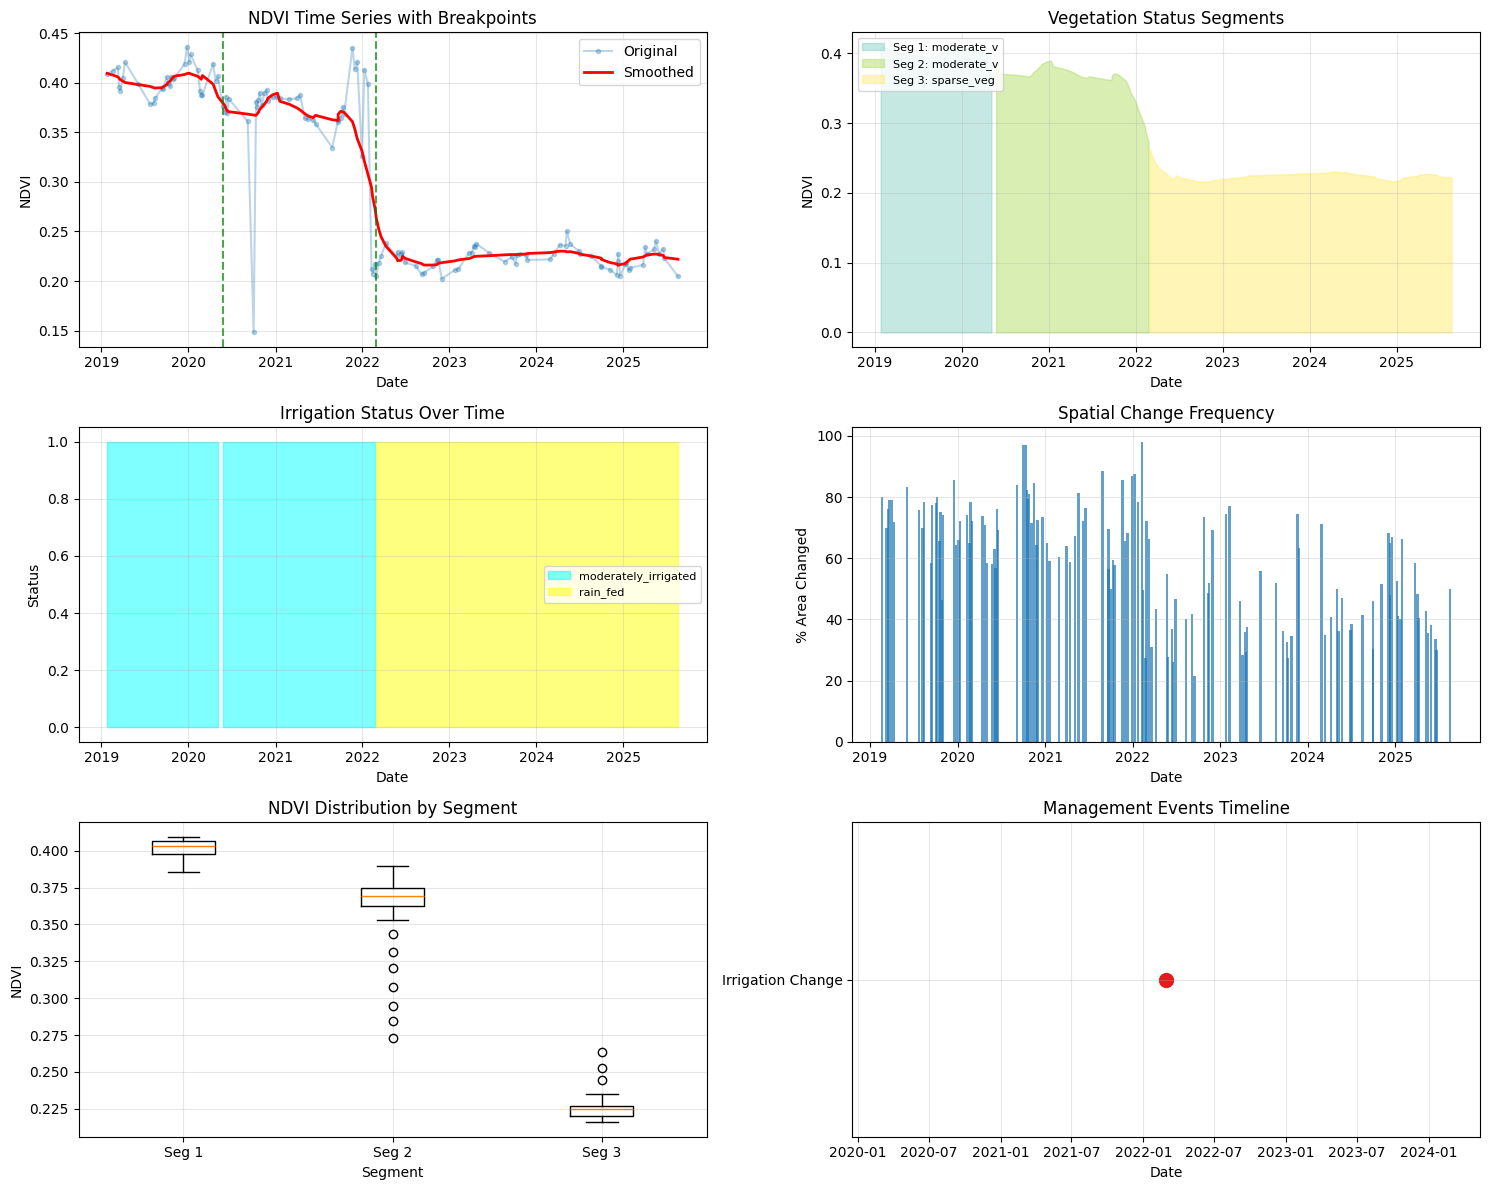1489x1190 pixels.
Task: Click the "Vegetation Status Segments" title
Action: (1166, 18)
